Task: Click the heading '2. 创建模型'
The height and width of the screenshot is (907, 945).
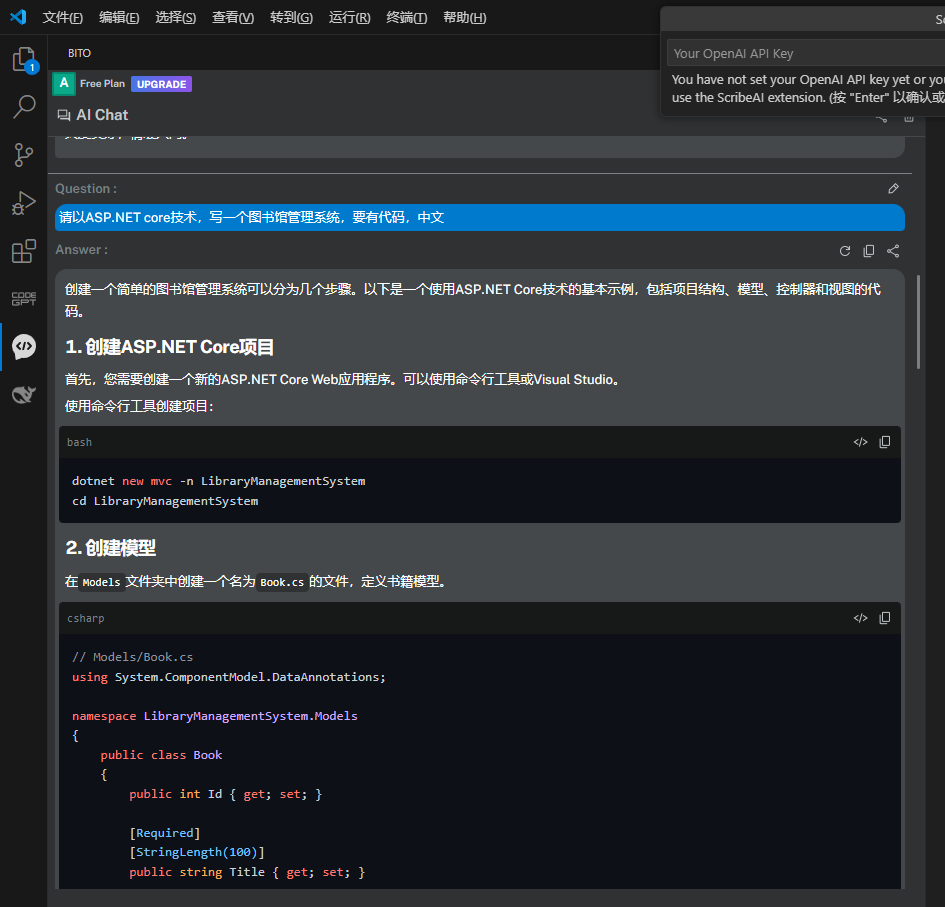Action: (110, 548)
